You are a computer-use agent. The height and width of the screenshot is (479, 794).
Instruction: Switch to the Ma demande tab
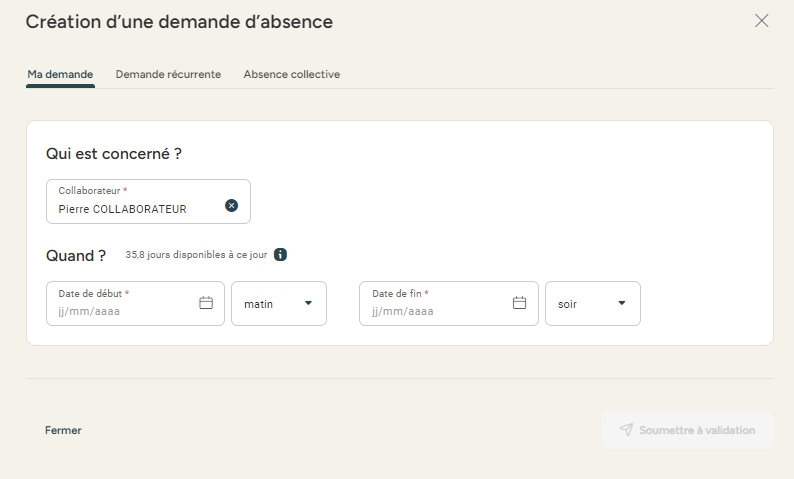tap(60, 74)
